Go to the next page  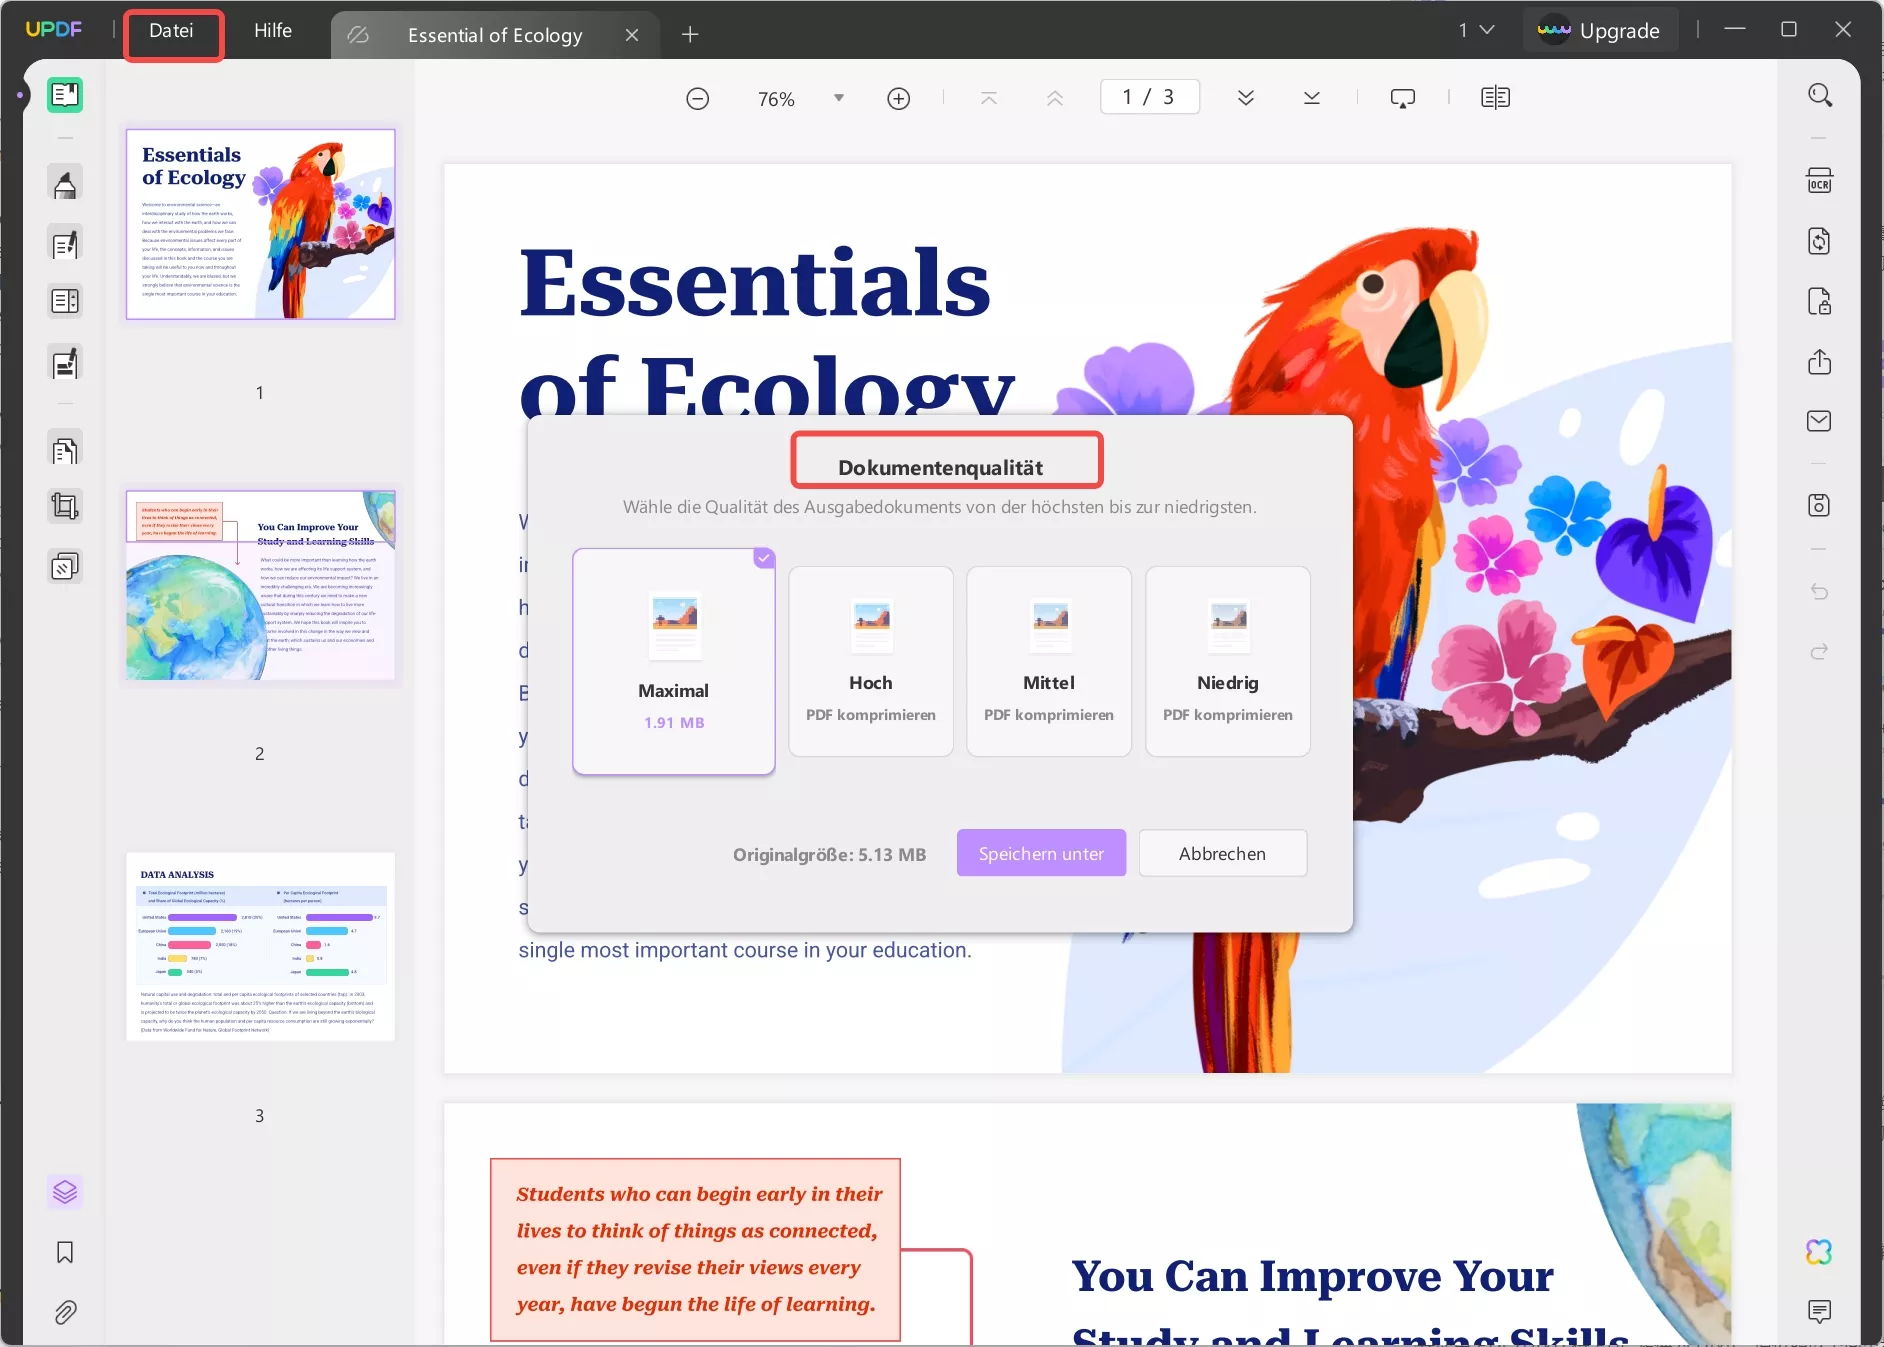(x=1246, y=98)
